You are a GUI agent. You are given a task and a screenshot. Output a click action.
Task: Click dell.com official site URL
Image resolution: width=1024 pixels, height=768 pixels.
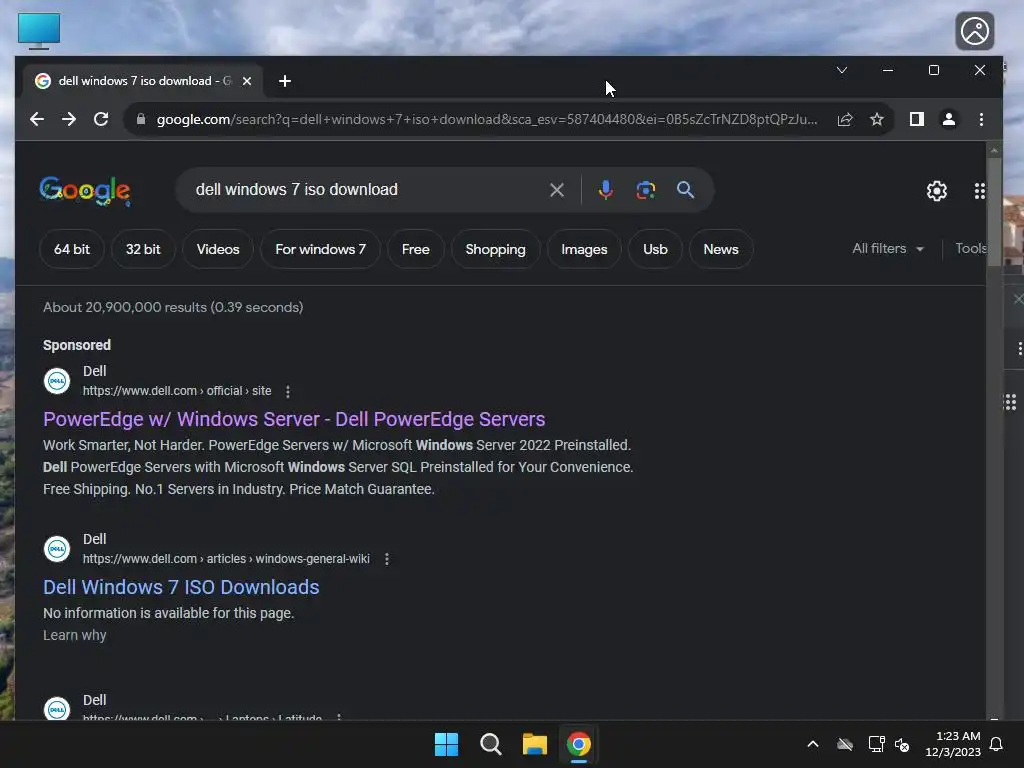click(177, 391)
